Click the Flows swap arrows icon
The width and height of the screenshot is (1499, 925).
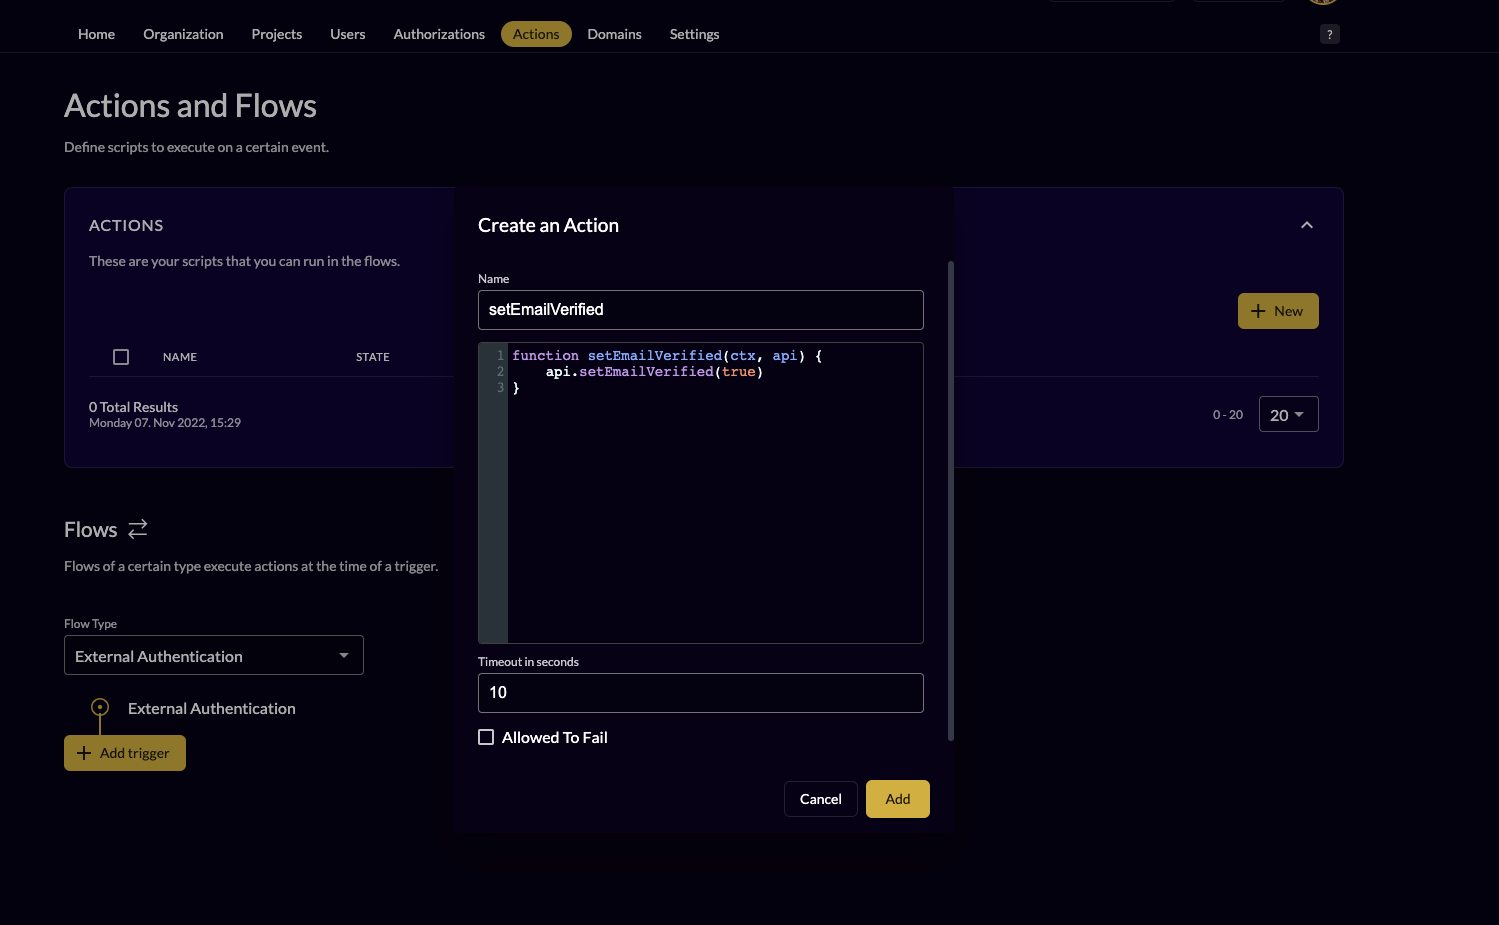(x=138, y=528)
